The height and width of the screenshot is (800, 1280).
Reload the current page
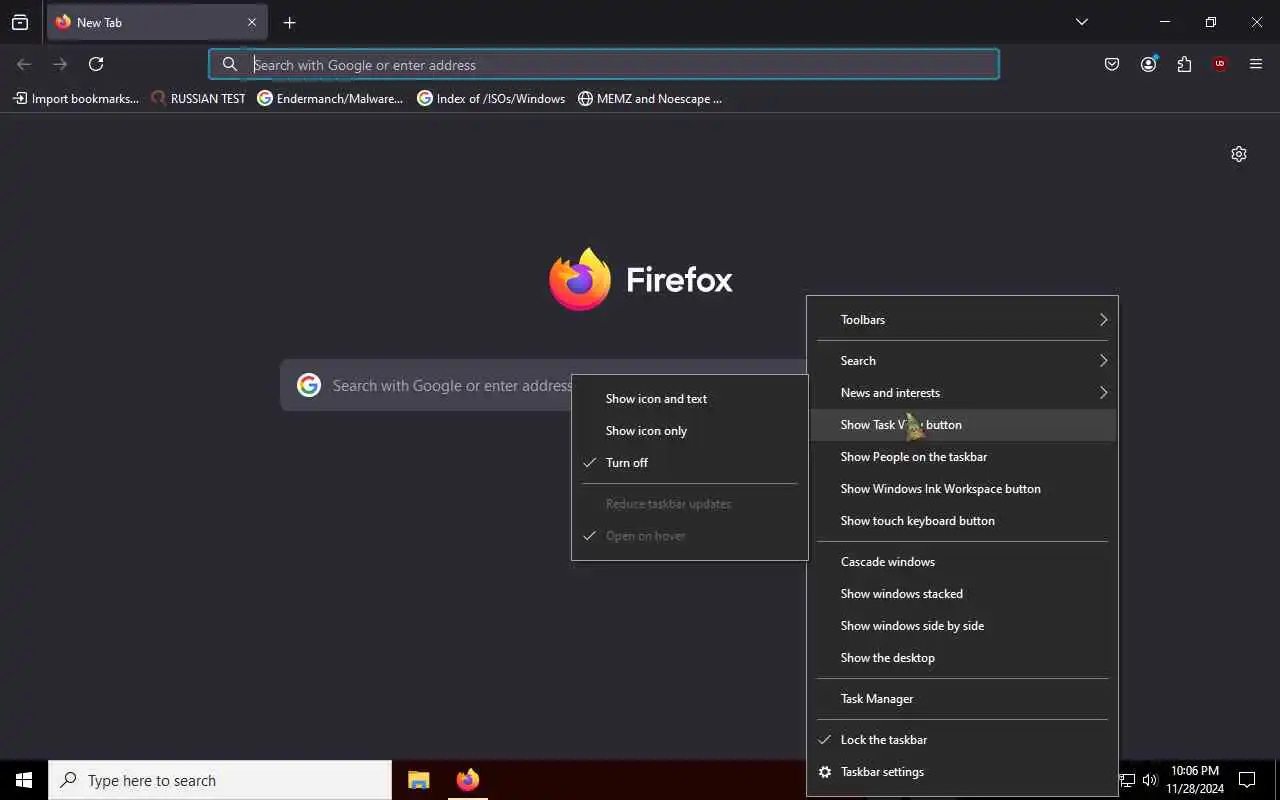(x=96, y=64)
